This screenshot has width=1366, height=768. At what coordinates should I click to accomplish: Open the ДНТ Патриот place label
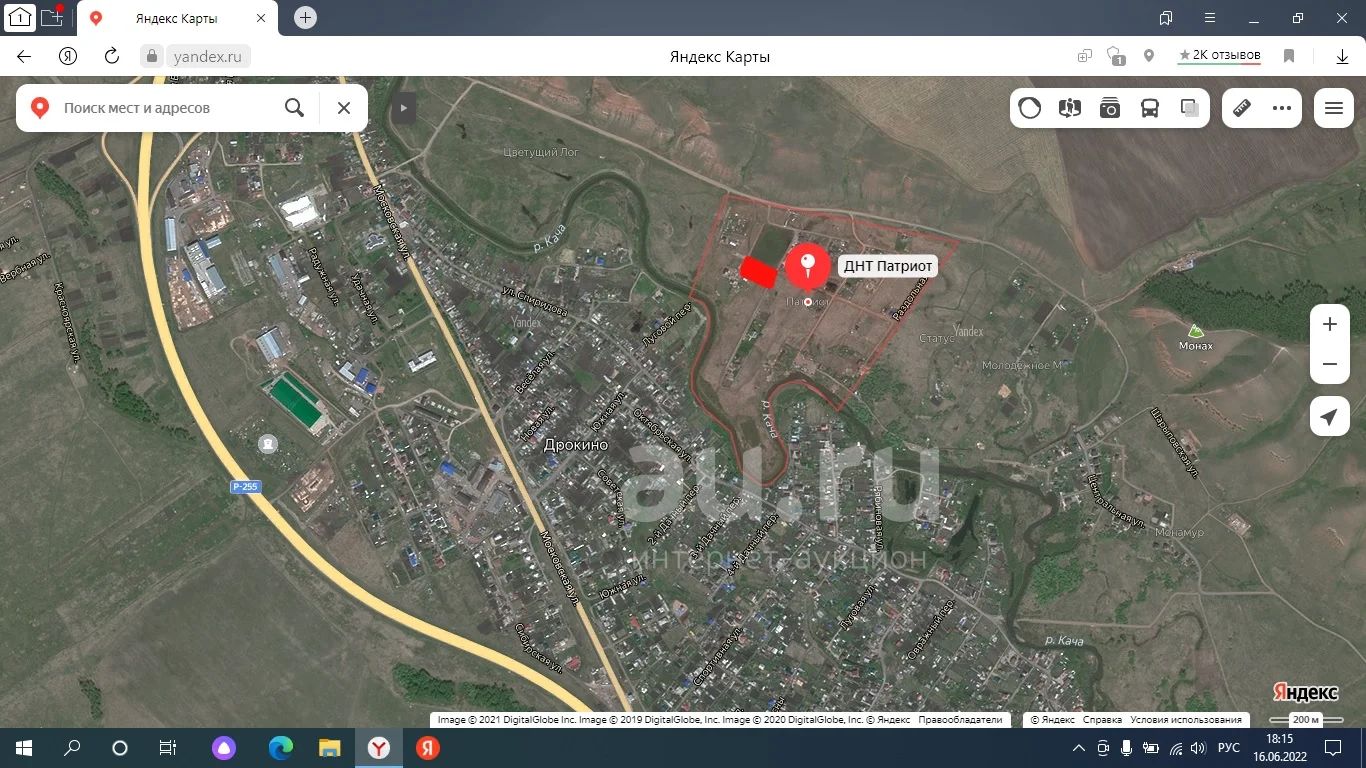coord(888,265)
